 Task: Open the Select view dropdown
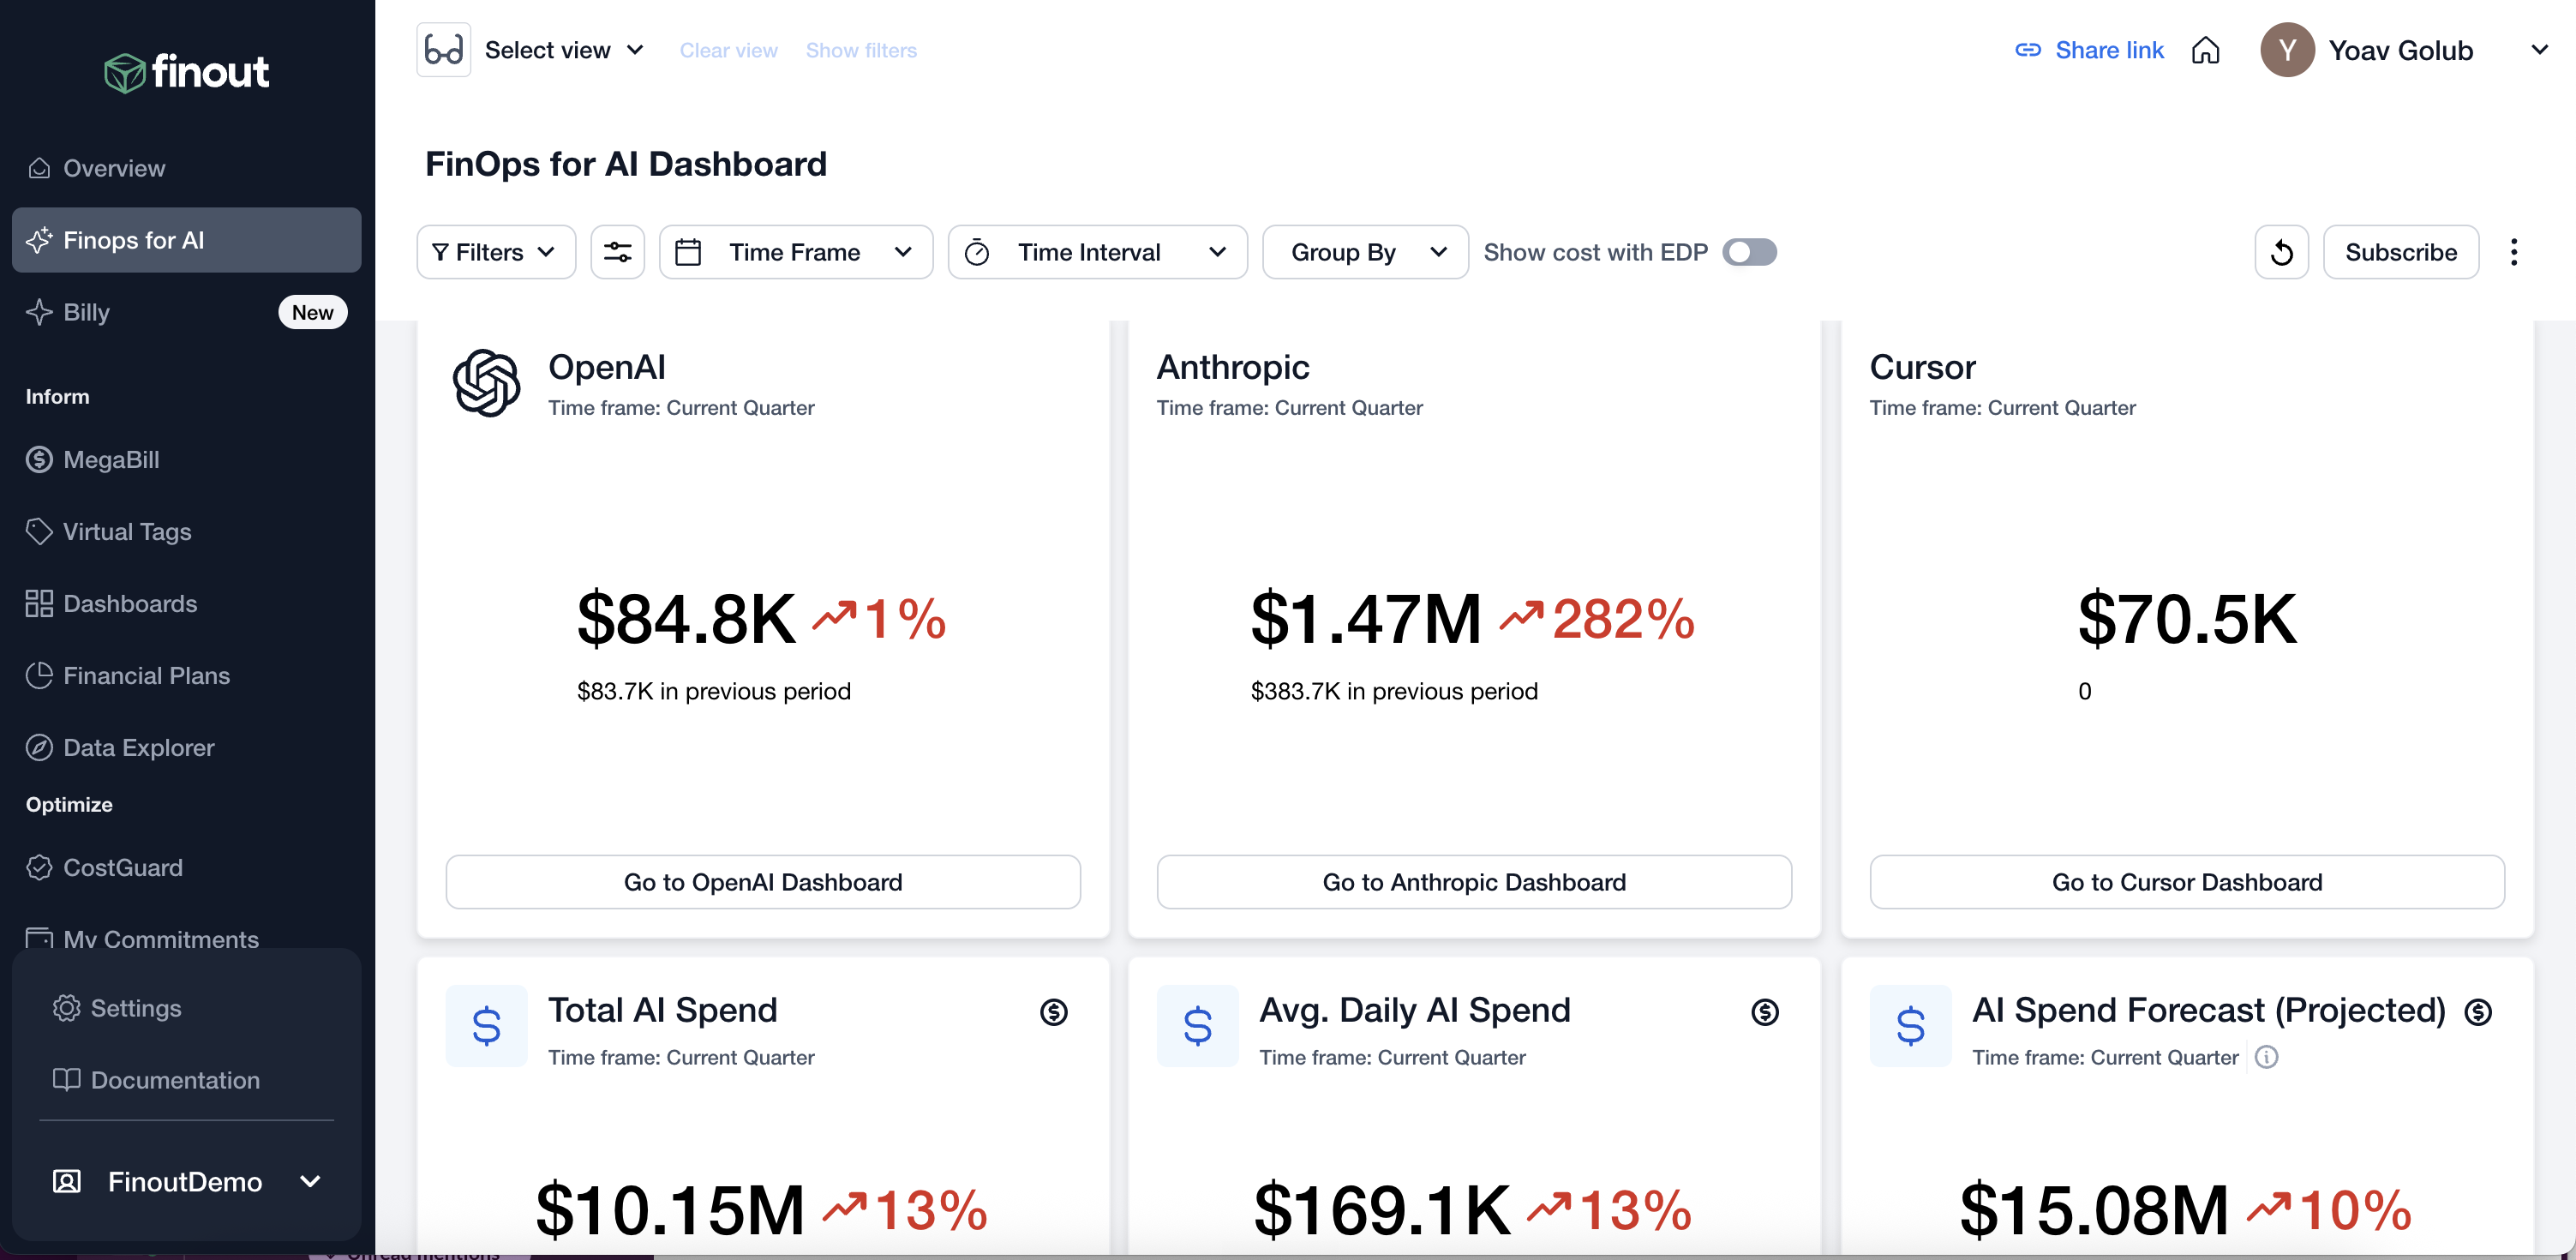[x=565, y=50]
